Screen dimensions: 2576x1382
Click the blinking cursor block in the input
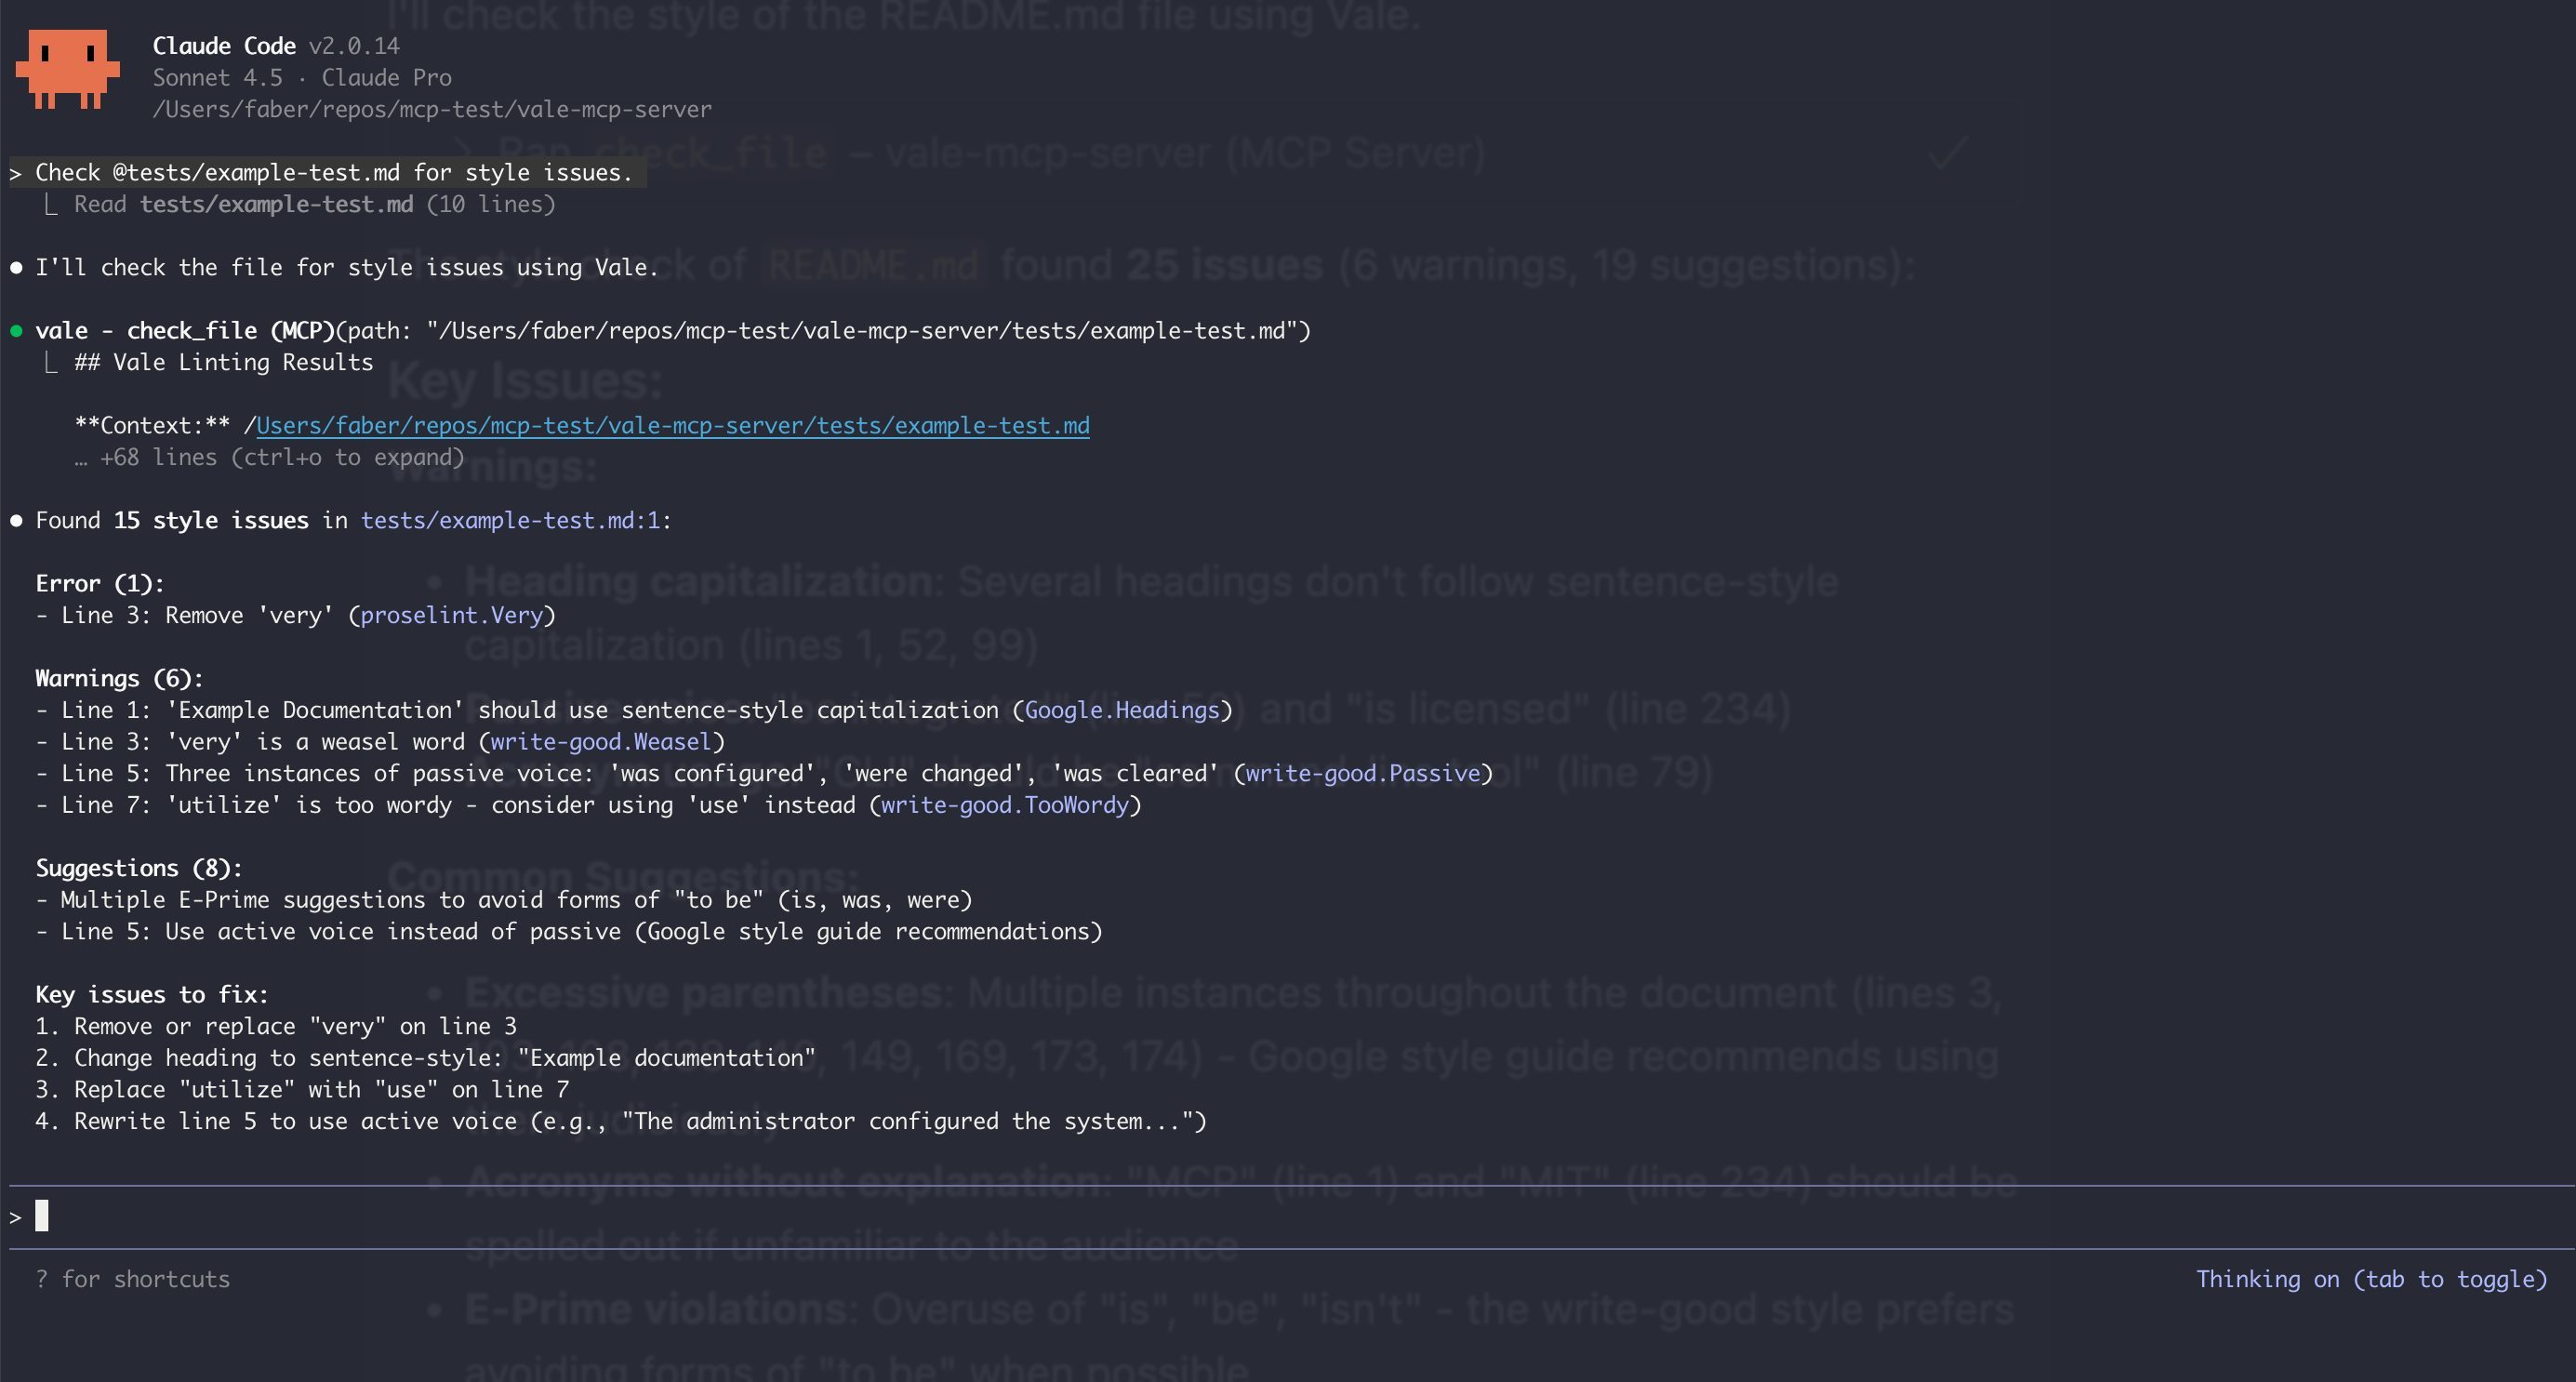pyautogui.click(x=40, y=1216)
